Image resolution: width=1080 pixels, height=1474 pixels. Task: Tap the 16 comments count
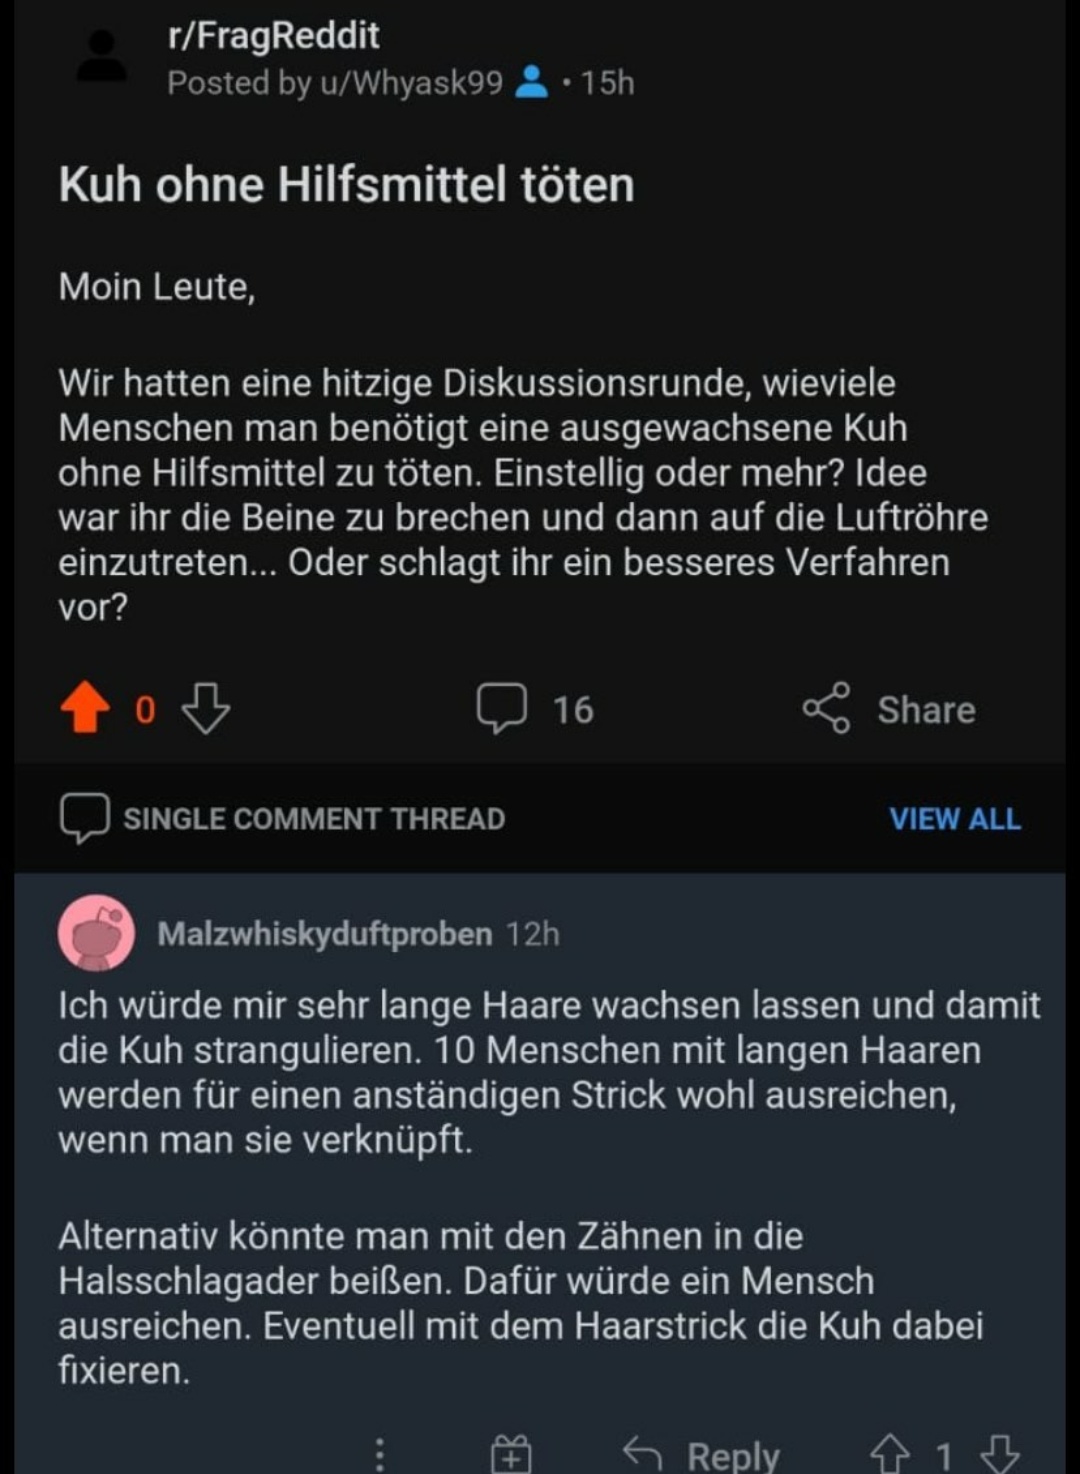pos(573,709)
